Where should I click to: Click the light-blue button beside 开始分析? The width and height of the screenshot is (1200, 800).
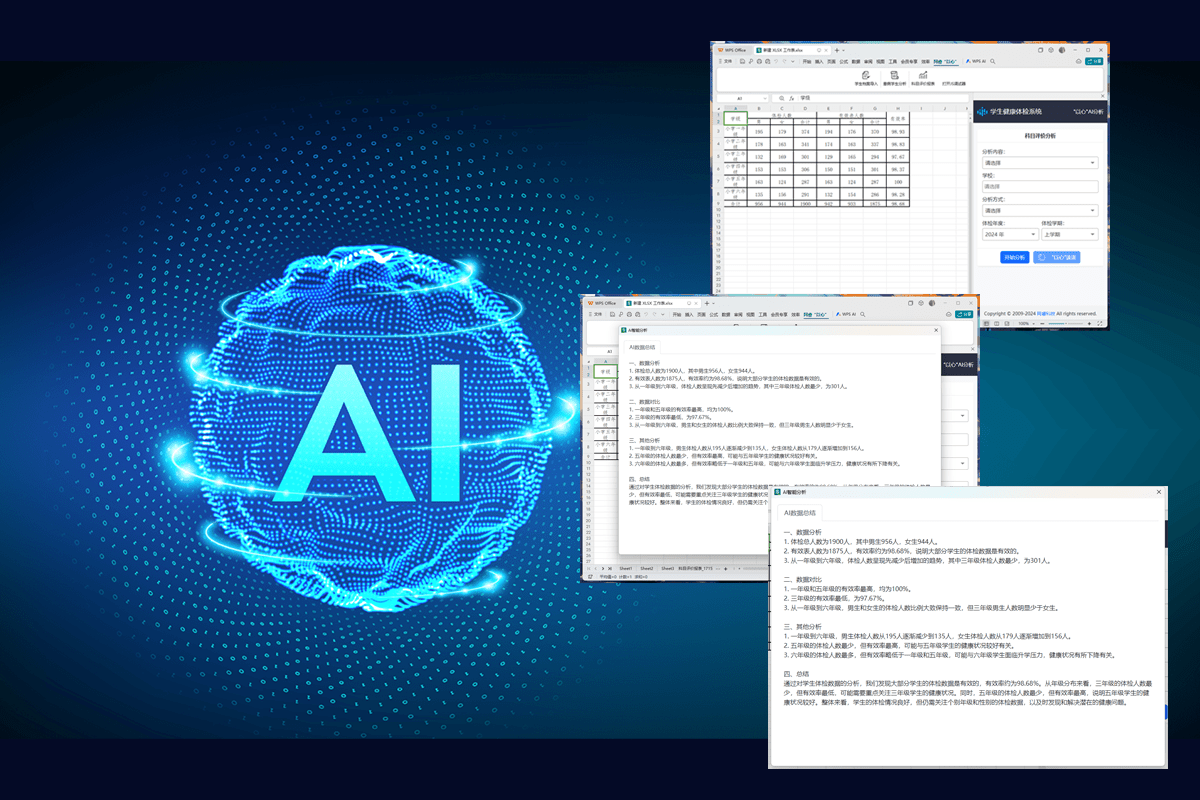click(1056, 257)
